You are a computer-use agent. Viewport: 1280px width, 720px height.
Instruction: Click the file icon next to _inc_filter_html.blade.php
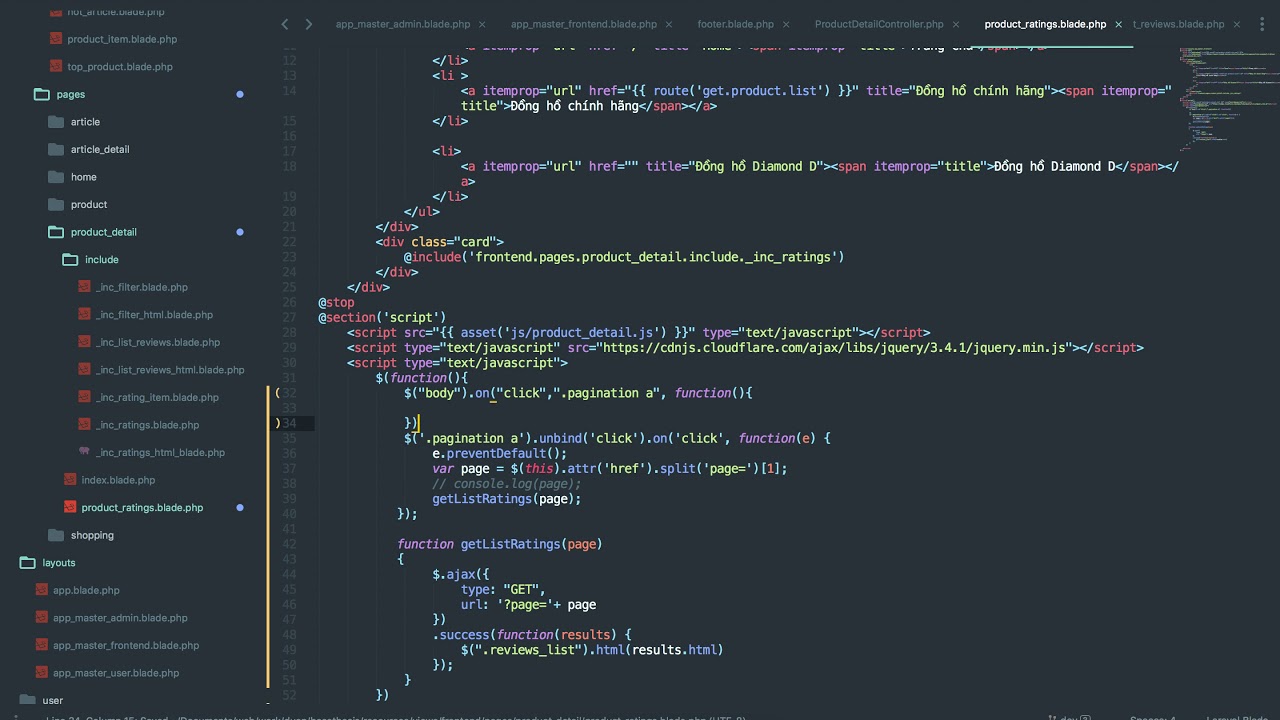(x=84, y=315)
